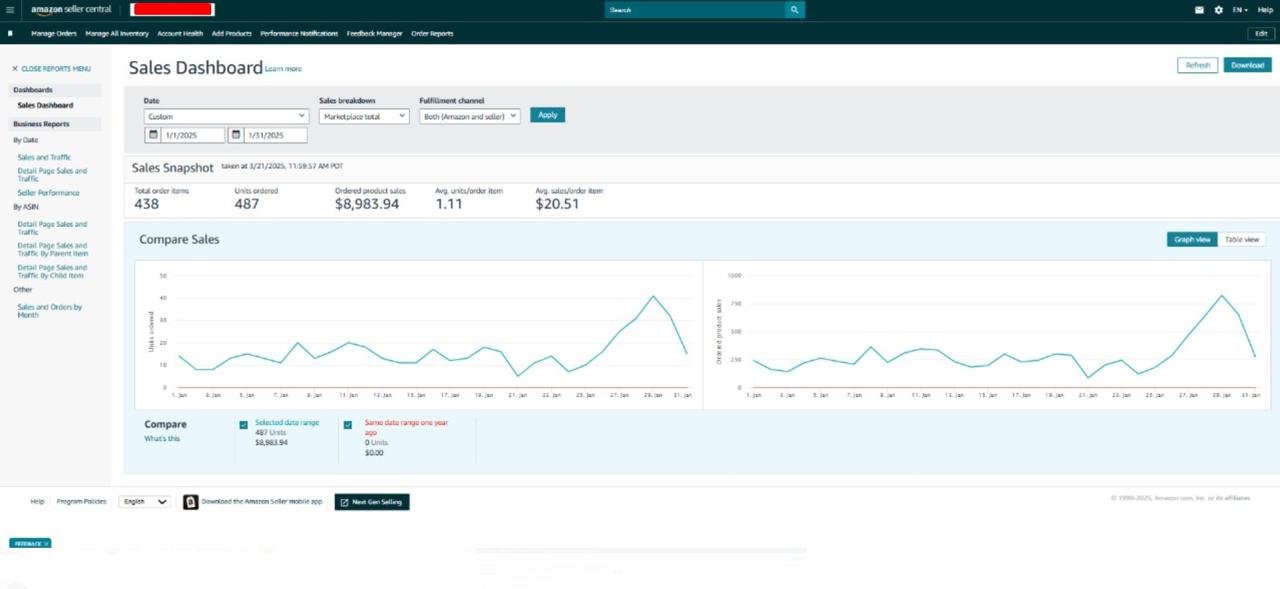Open Performance Notifications

click(299, 33)
